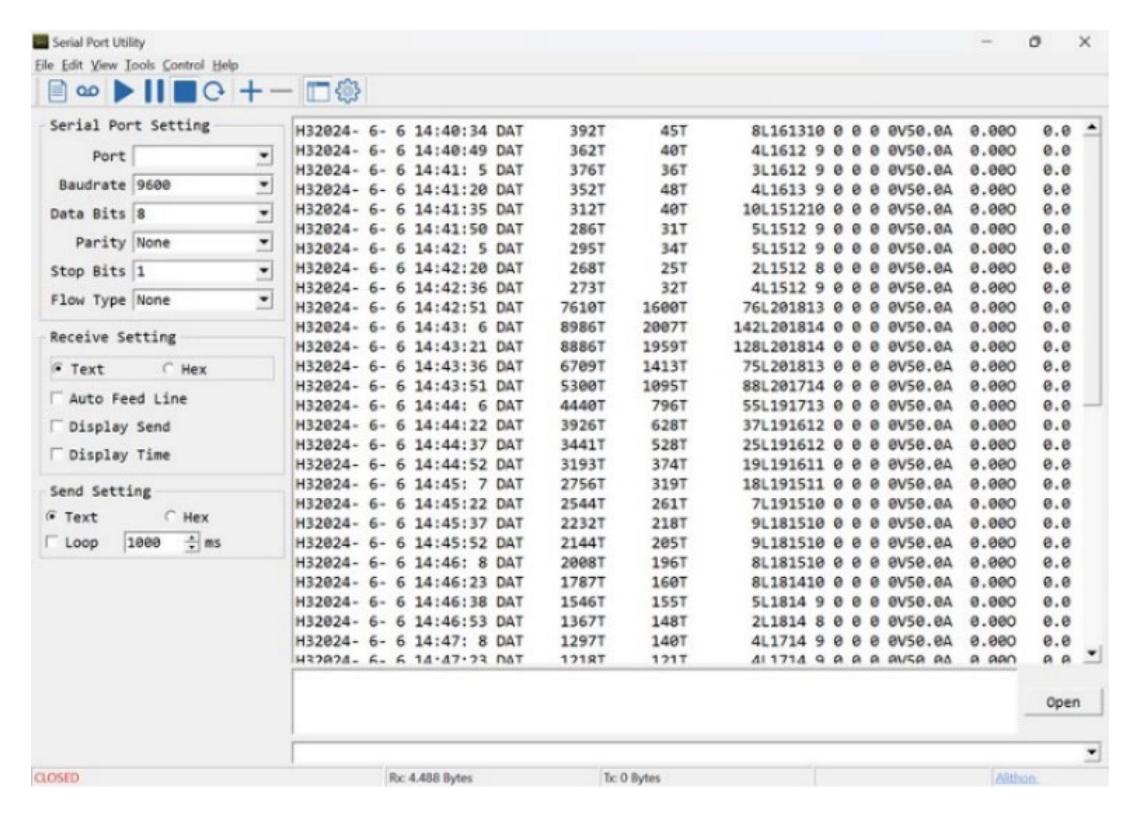Screen dimensions: 1136x819
Task: Click the CLOSED status indicator
Action: click(56, 778)
